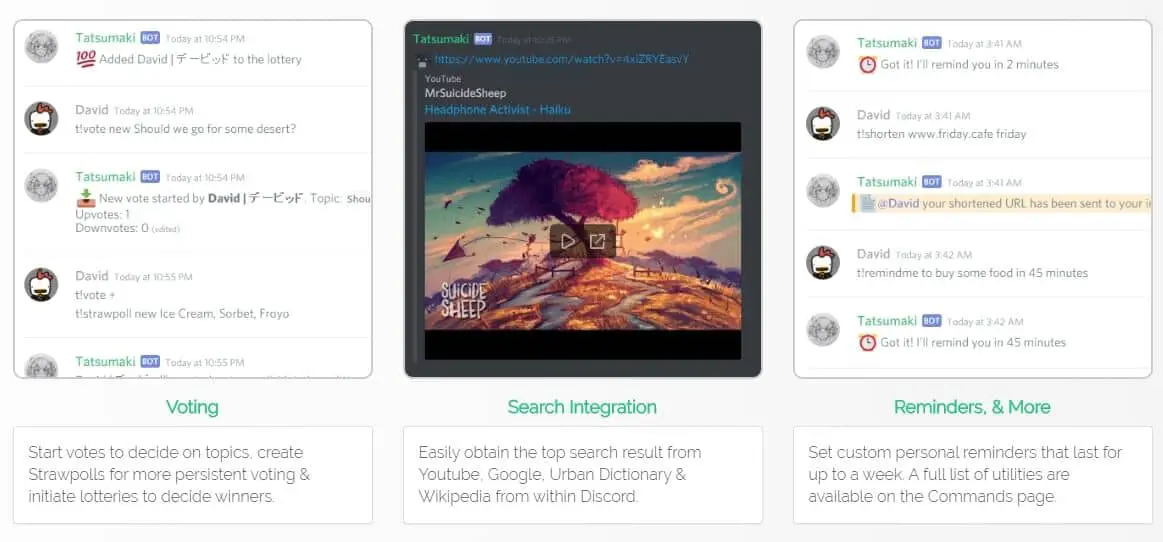Click the @David mention in shortened URL message

pos(897,204)
